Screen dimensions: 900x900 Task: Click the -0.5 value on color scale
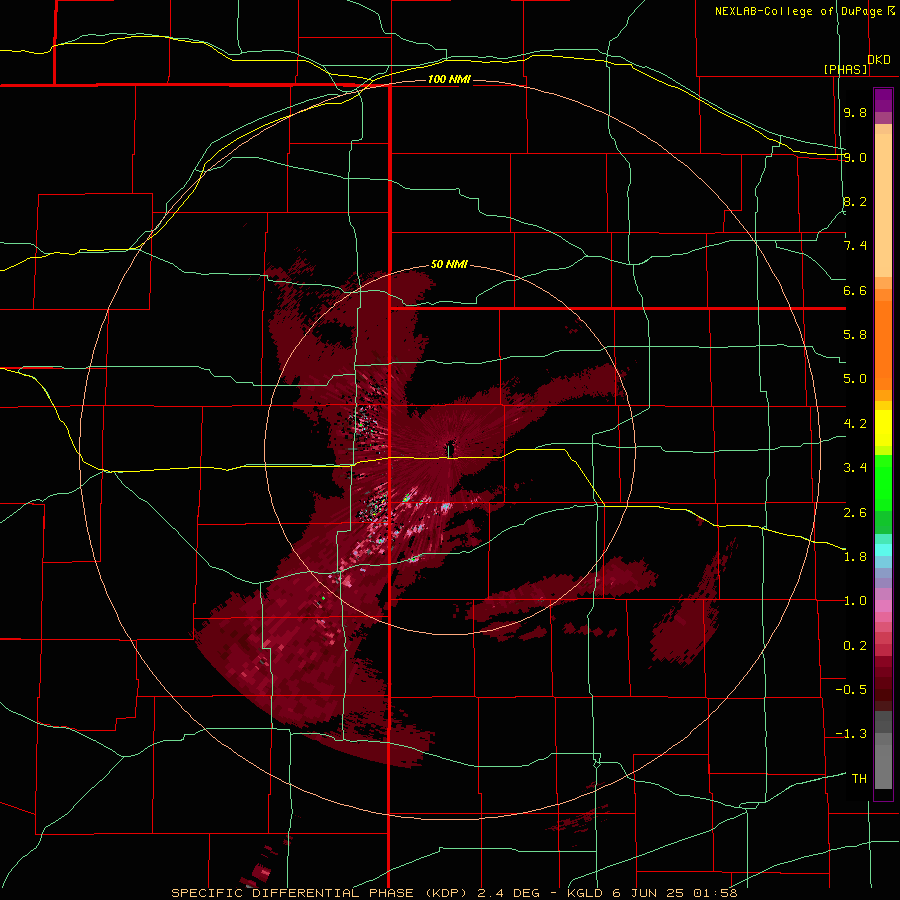click(x=851, y=690)
